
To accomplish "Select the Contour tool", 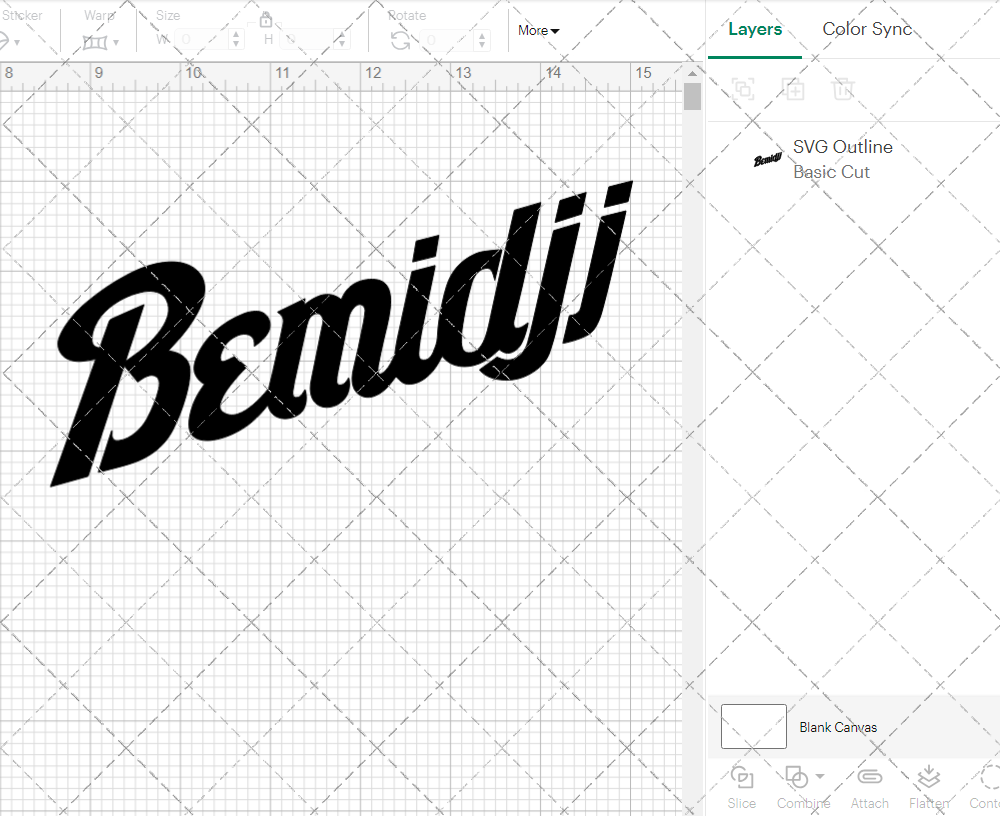I will point(986,786).
